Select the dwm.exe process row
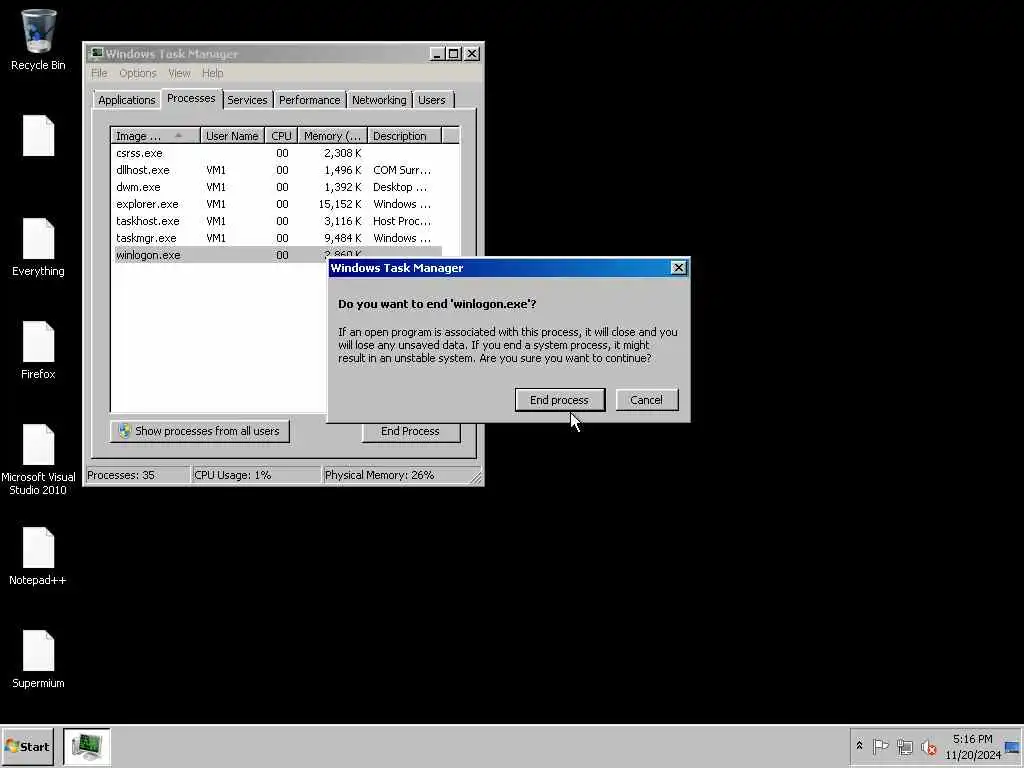The height and width of the screenshot is (768, 1024). tap(278, 187)
